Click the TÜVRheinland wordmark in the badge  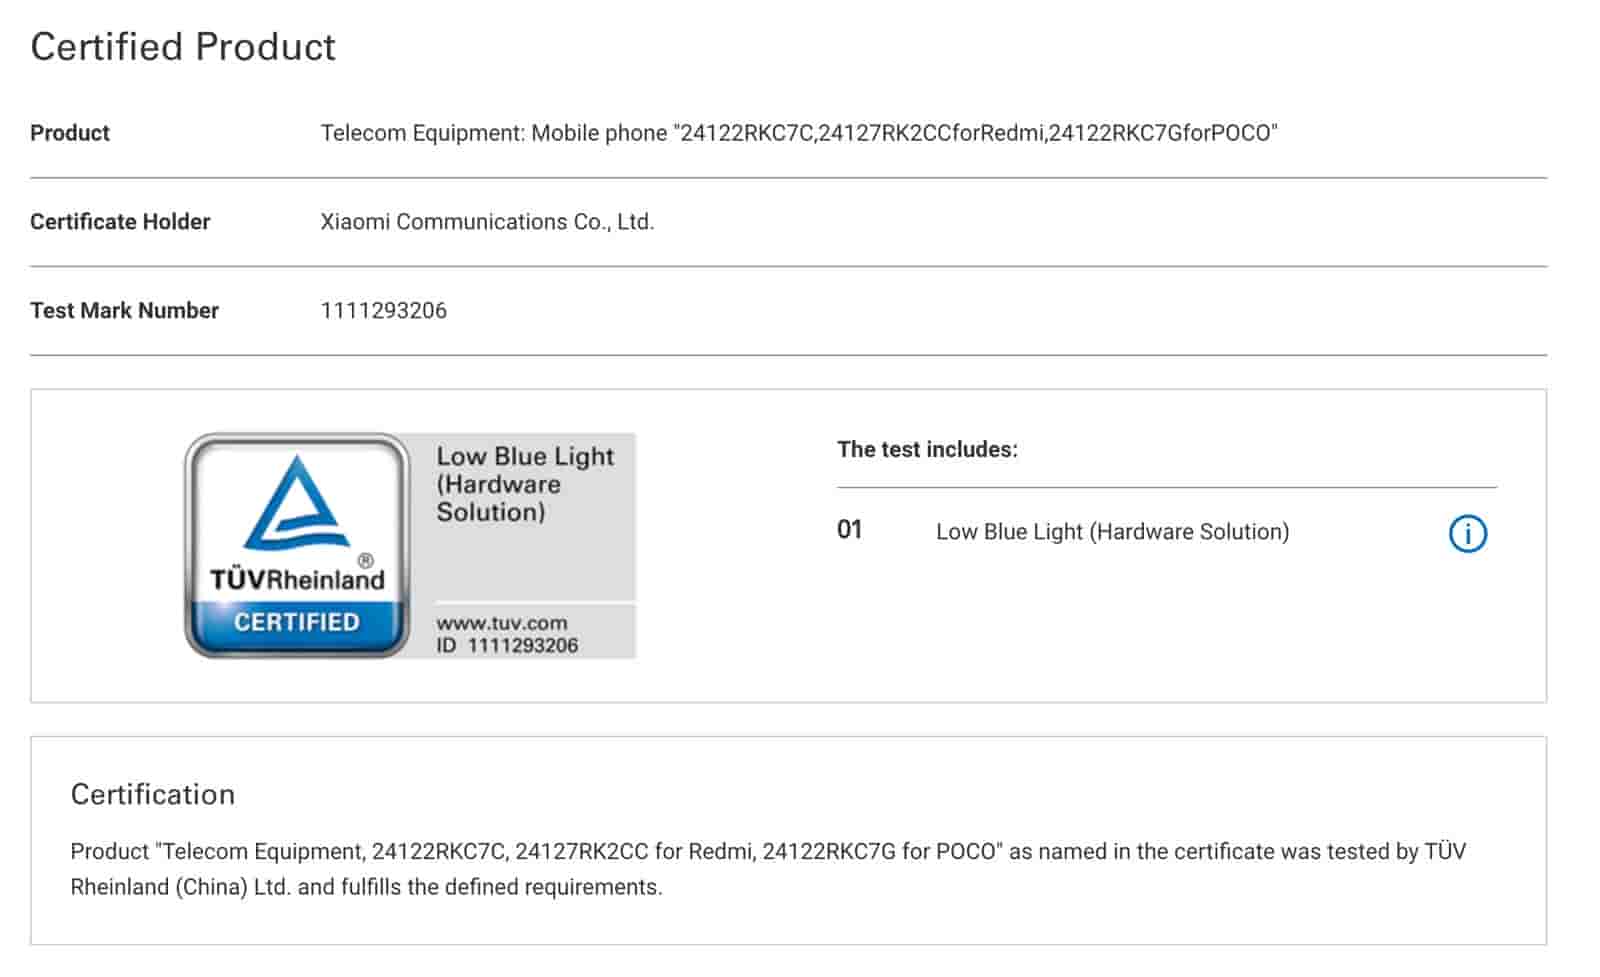pos(297,580)
